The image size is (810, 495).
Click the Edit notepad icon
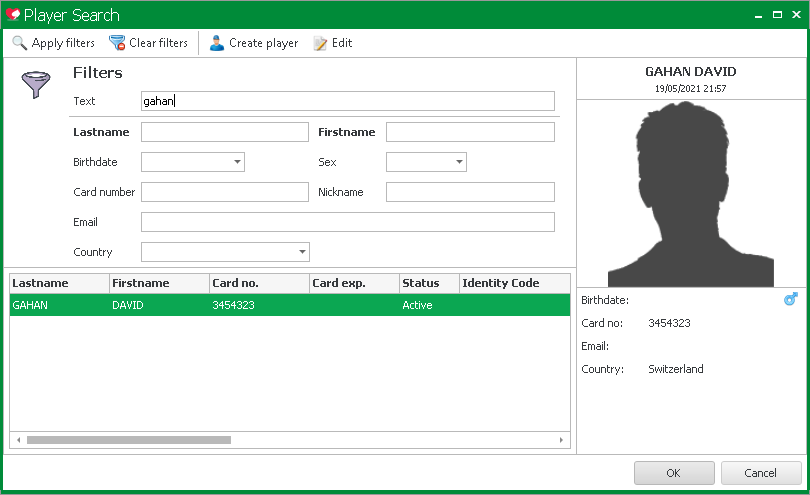(x=320, y=43)
